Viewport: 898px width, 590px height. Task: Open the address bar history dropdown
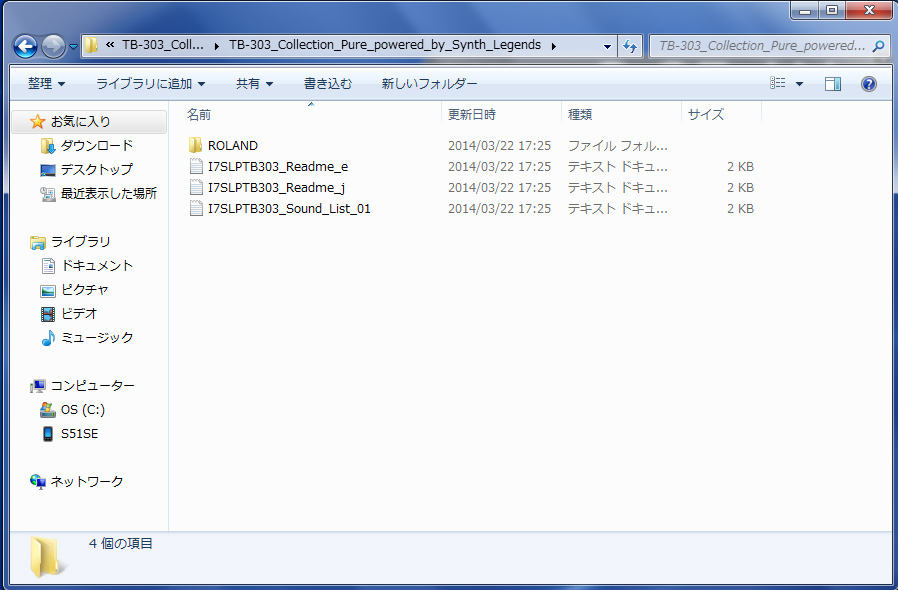pyautogui.click(x=607, y=46)
